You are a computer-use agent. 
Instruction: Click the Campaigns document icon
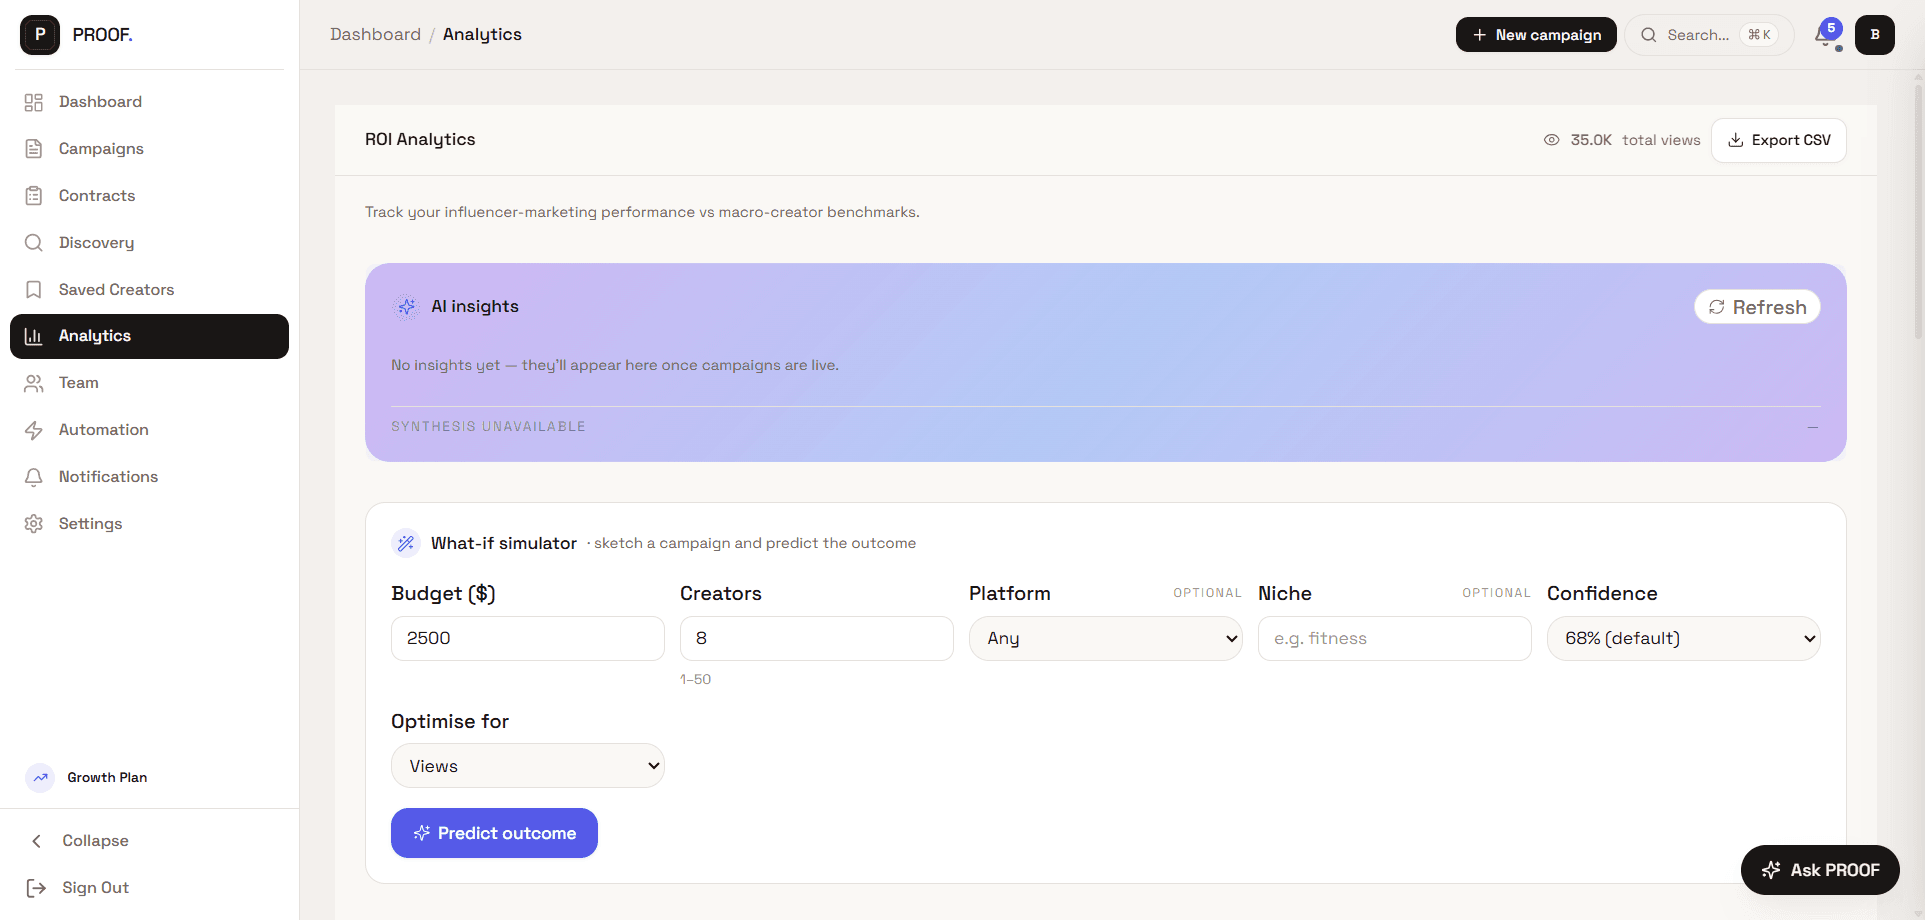coord(34,149)
